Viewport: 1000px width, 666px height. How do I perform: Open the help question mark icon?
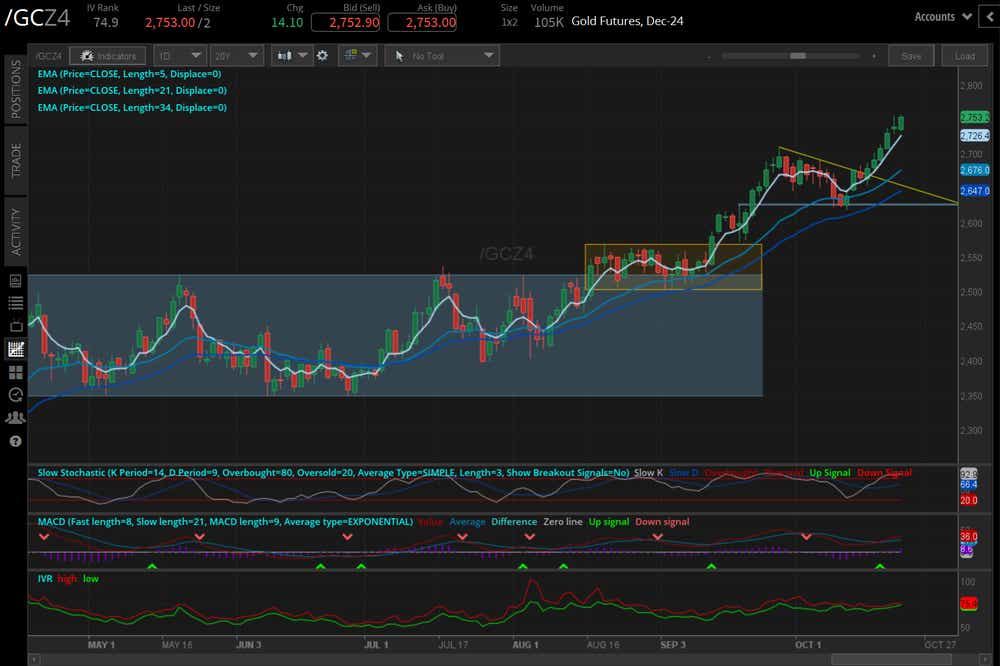(15, 441)
